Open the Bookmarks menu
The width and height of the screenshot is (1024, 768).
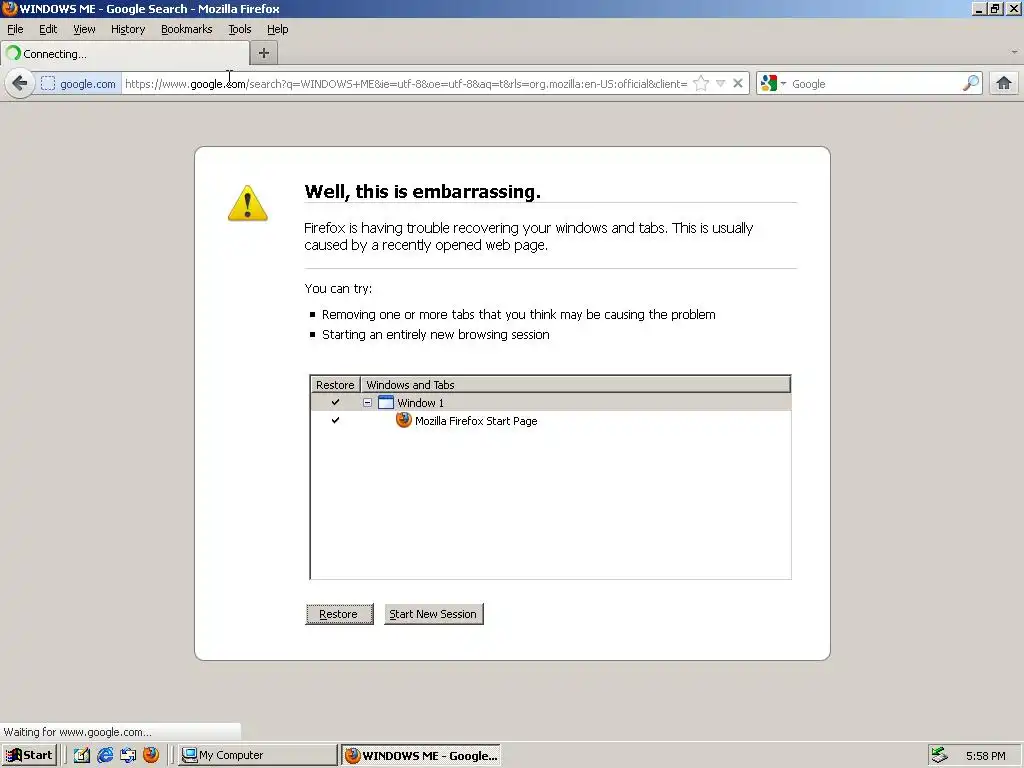(x=187, y=29)
